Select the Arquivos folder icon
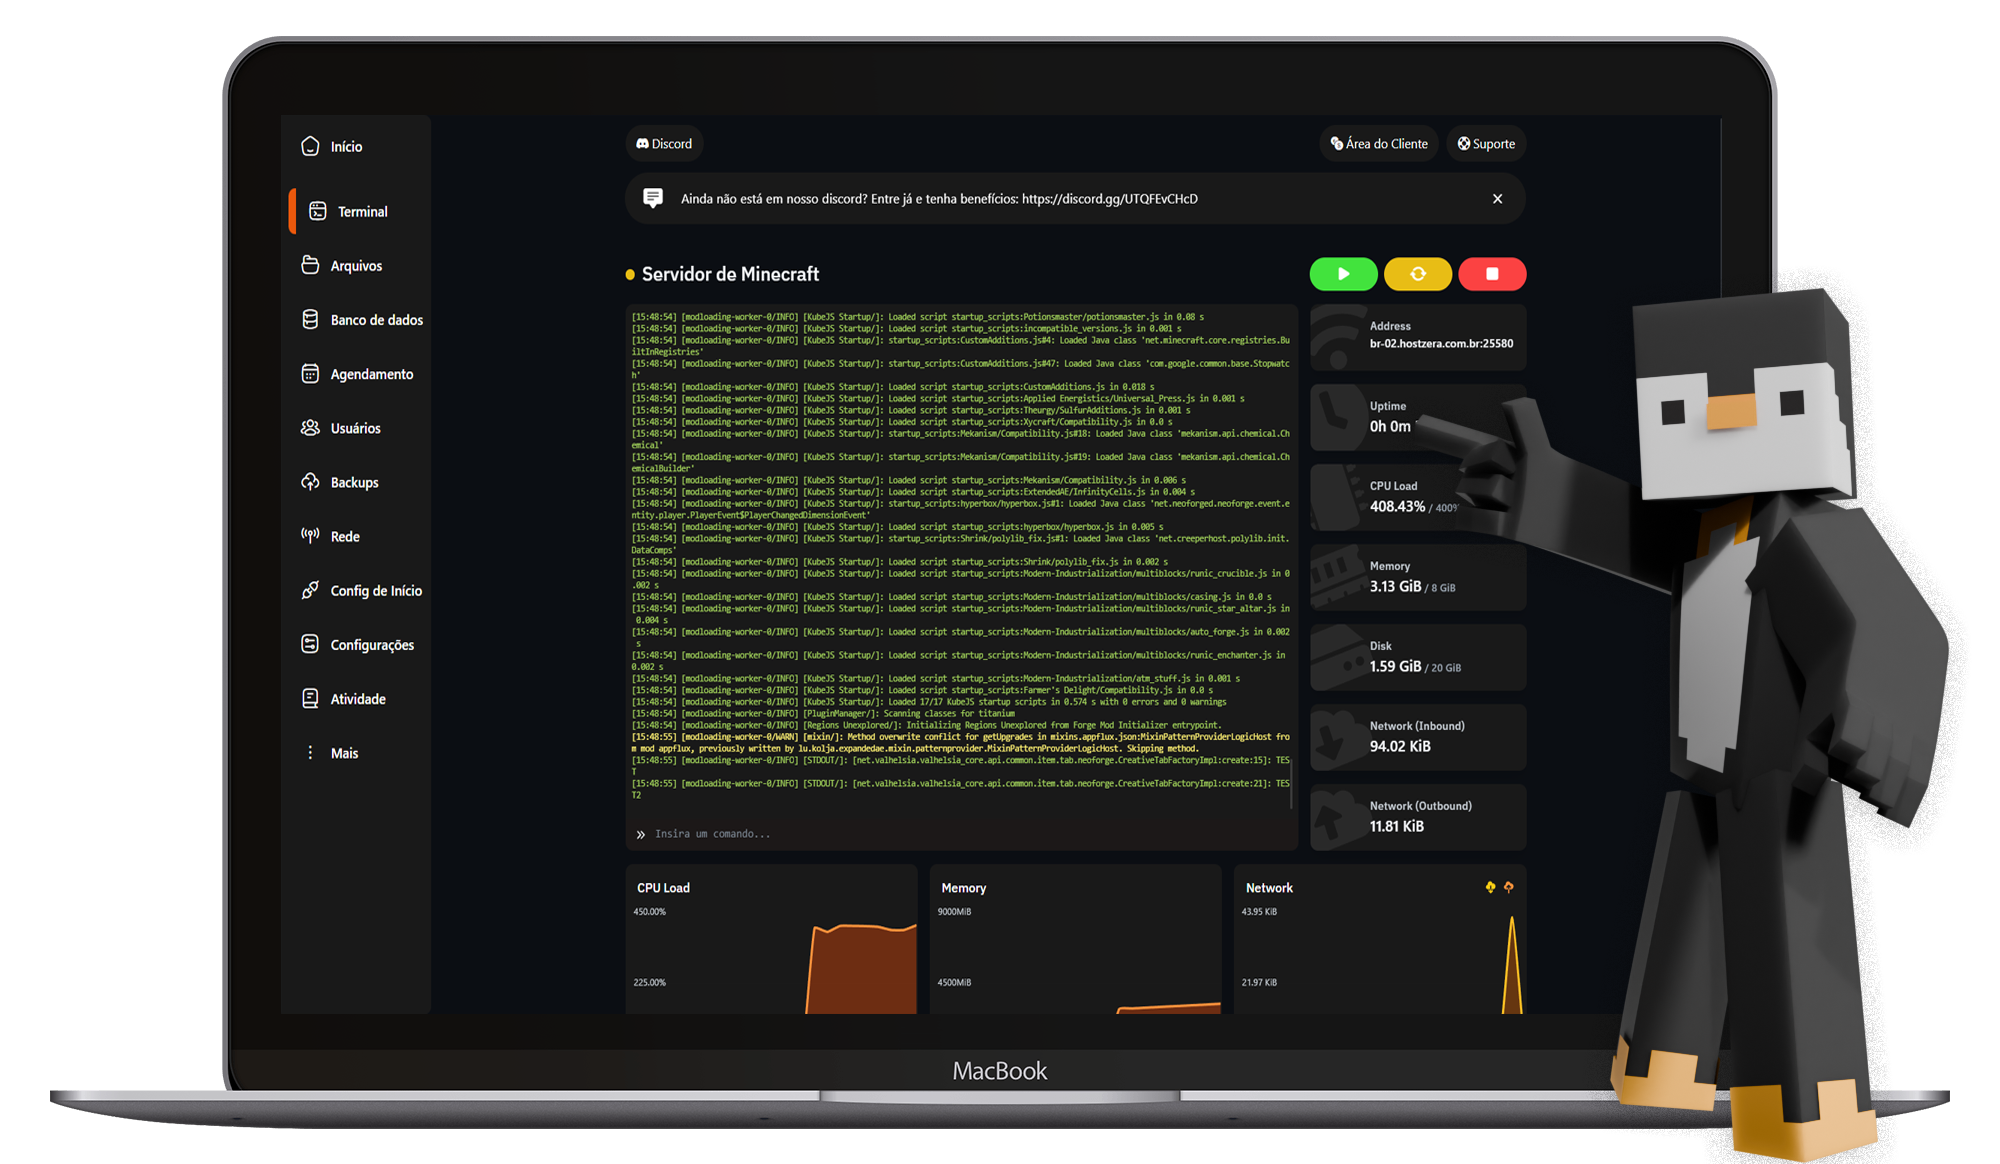 click(311, 265)
